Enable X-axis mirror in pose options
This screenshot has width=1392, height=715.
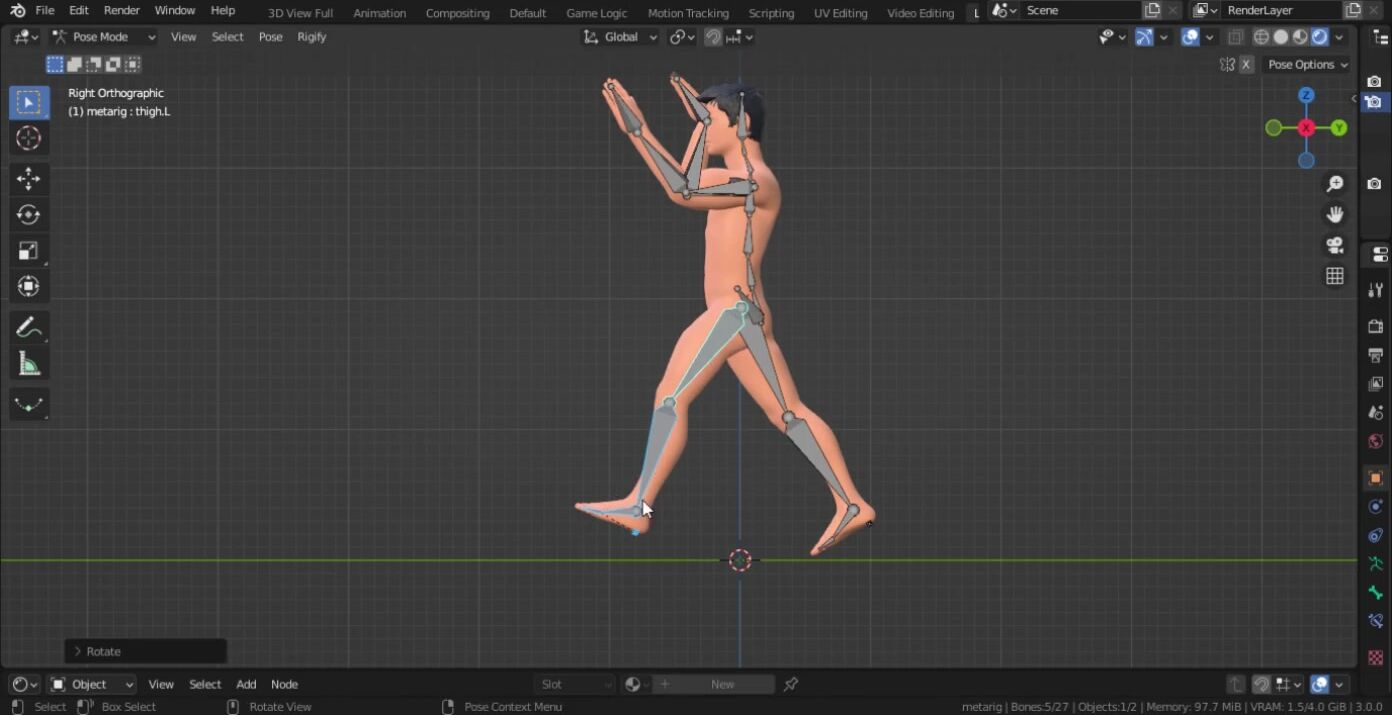tap(1246, 64)
